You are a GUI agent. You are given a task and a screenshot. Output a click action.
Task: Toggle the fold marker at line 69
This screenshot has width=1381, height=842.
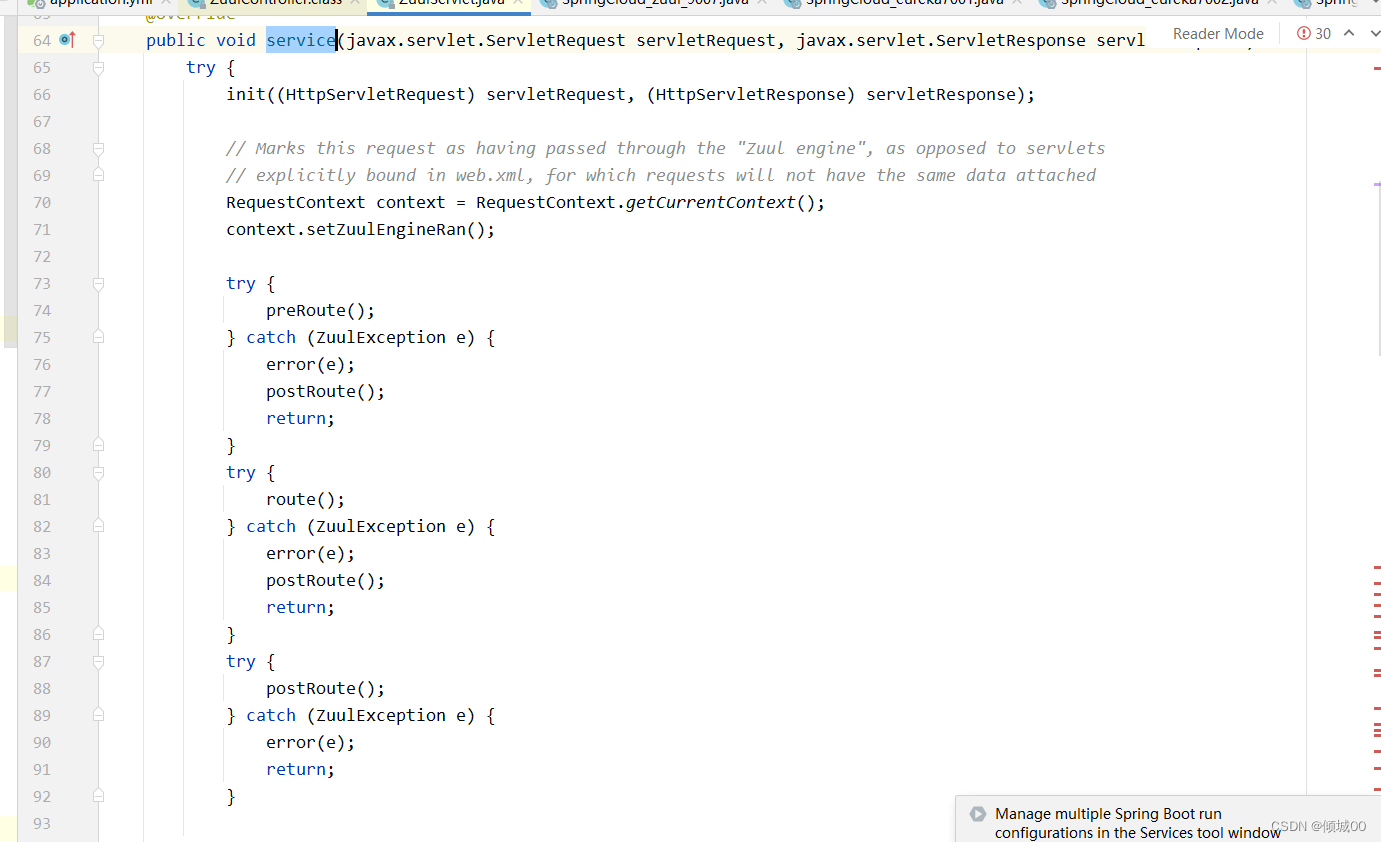click(x=98, y=175)
